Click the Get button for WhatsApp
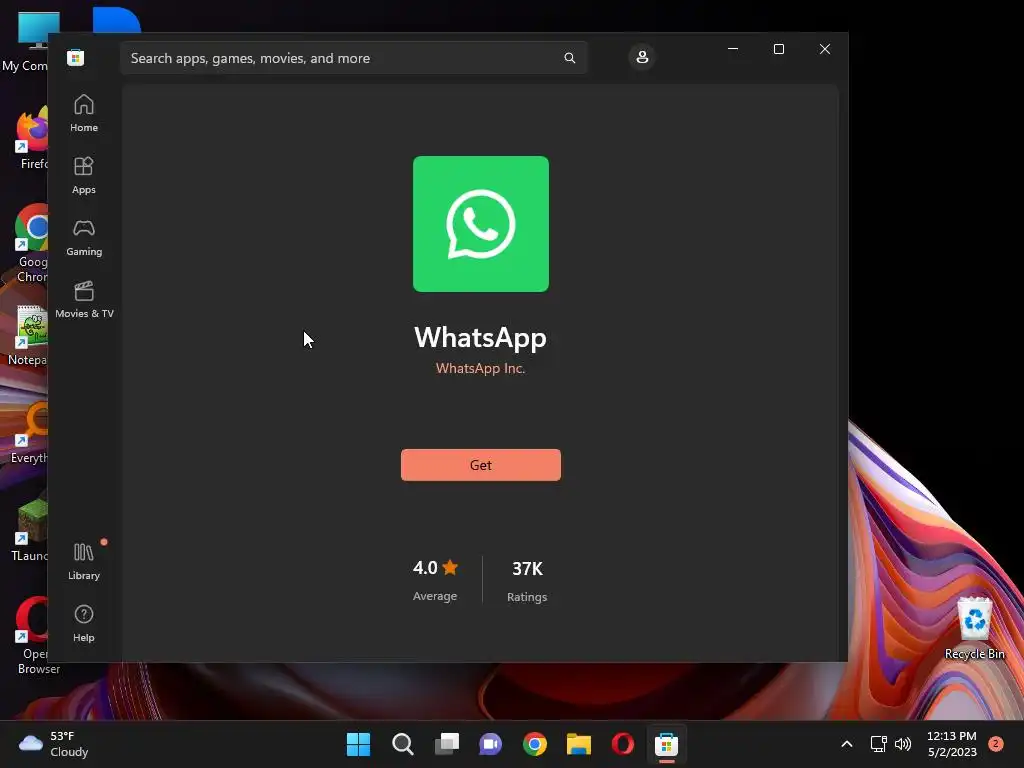This screenshot has height=768, width=1024. (x=481, y=465)
